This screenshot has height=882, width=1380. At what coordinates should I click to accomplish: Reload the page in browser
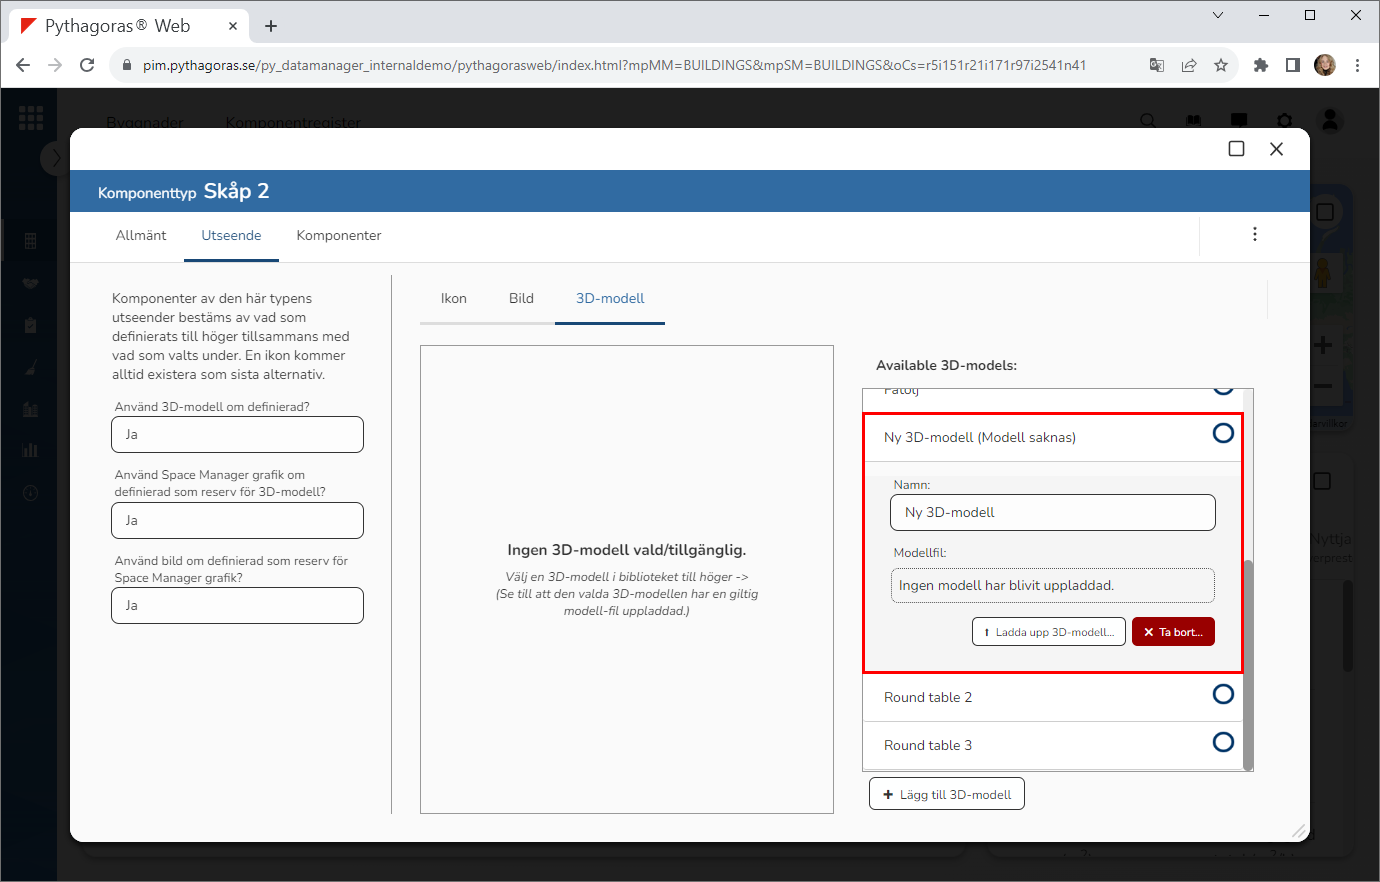coord(87,65)
